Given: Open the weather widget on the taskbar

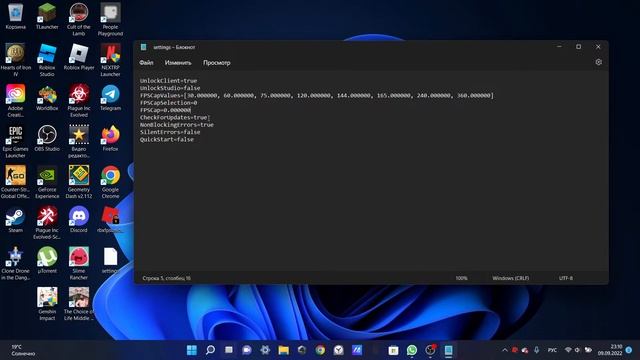Looking at the screenshot, I should tap(23, 350).
